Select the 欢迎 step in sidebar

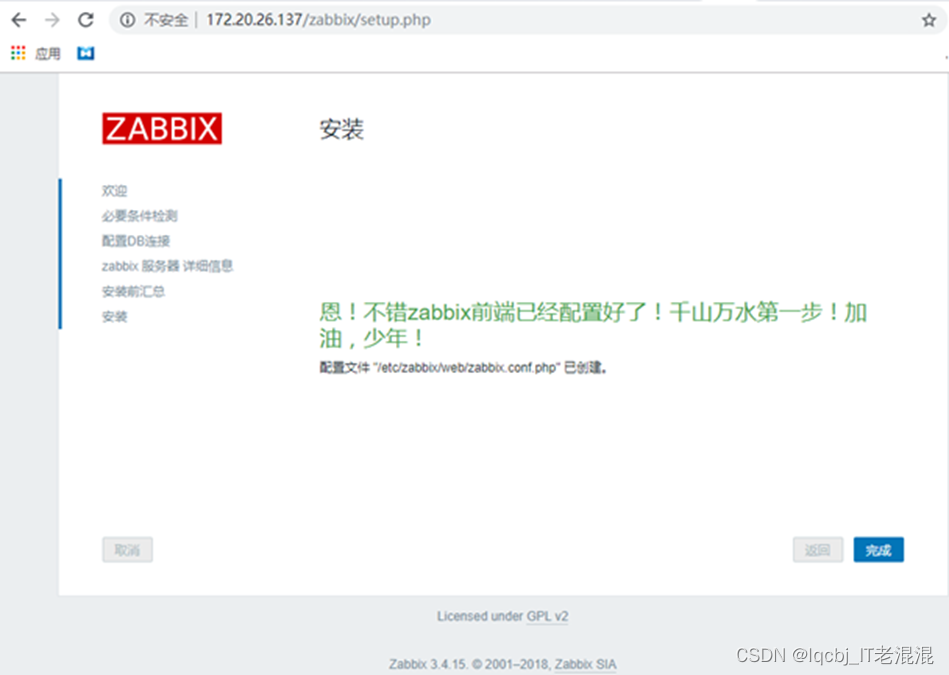pos(114,191)
